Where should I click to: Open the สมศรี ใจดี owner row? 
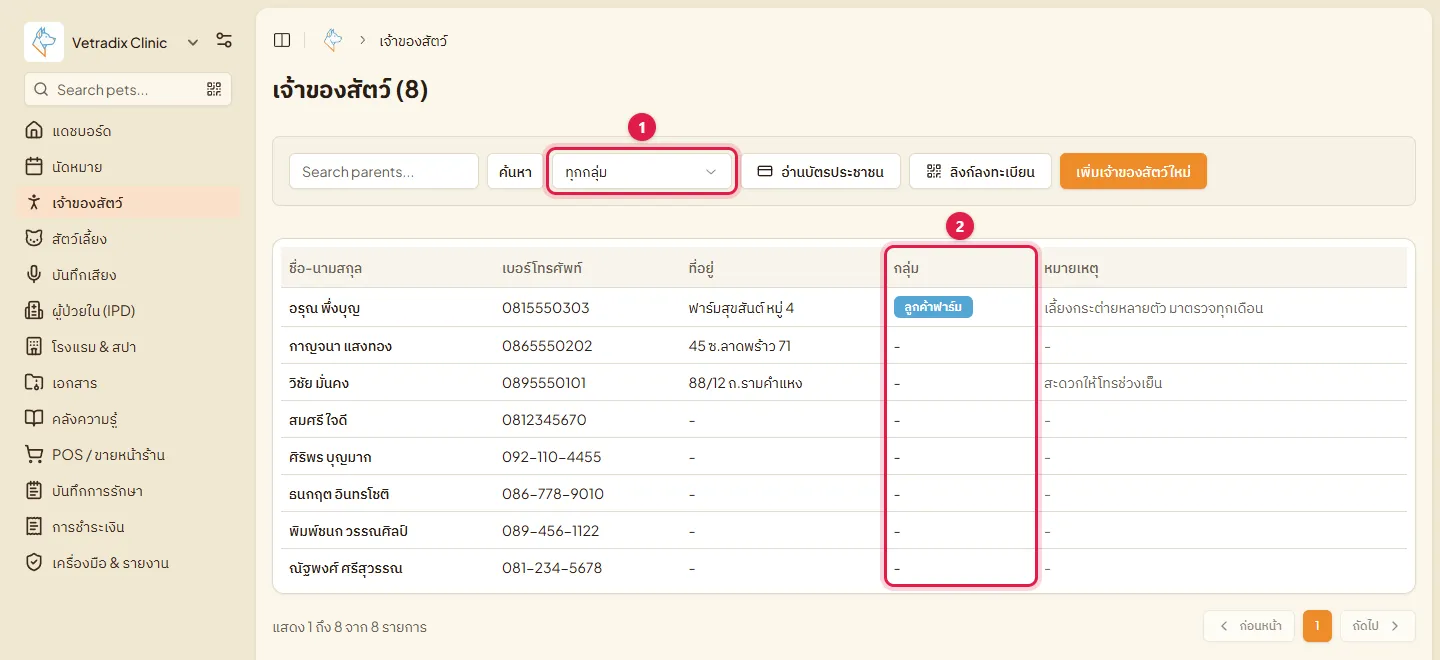click(x=844, y=420)
